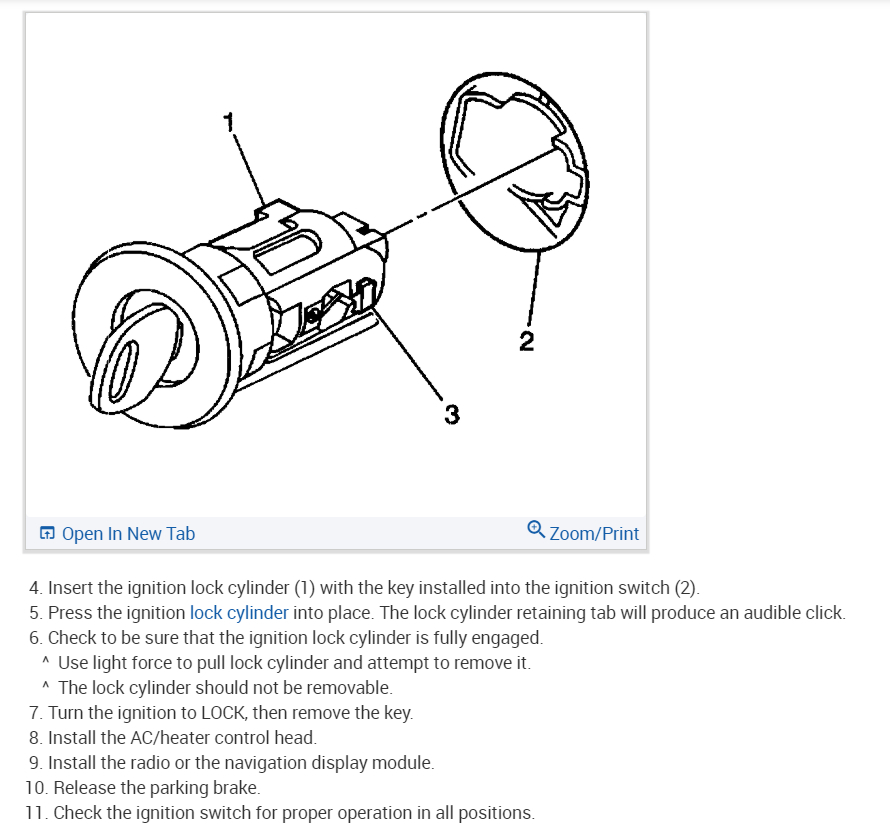Click step 4 instruction text
This screenshot has height=831, width=890.
364,587
